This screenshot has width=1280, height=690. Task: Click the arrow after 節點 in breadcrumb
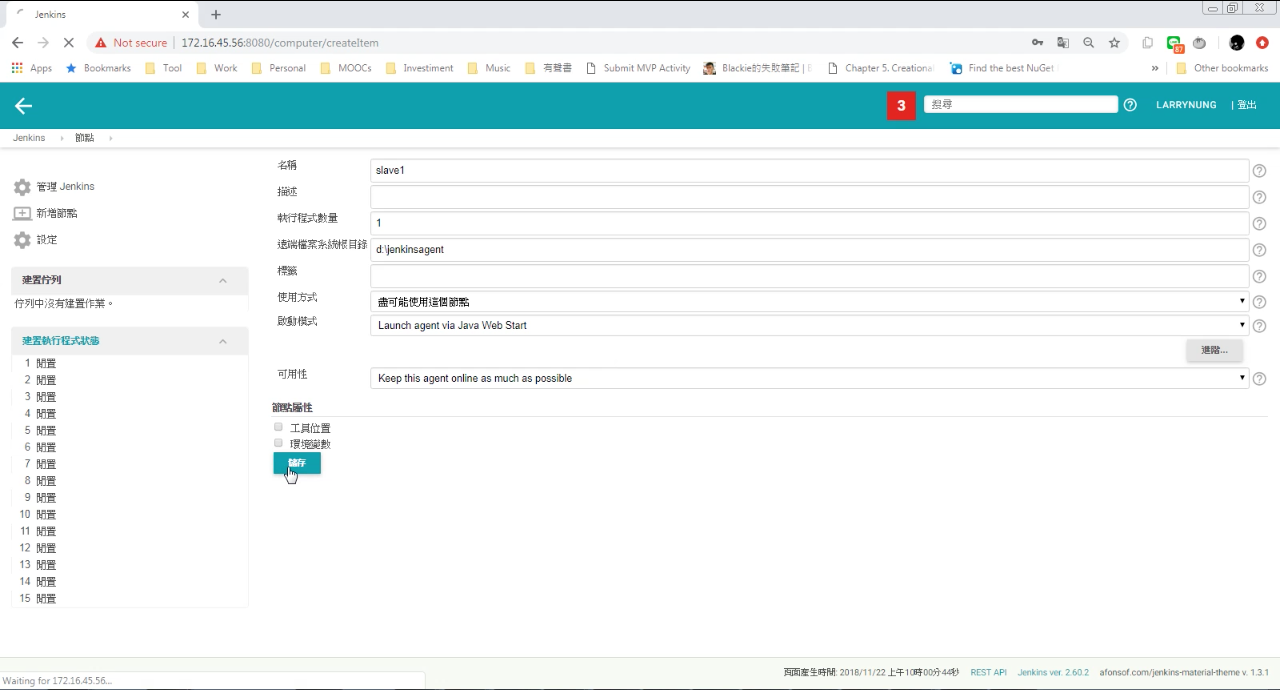point(111,138)
